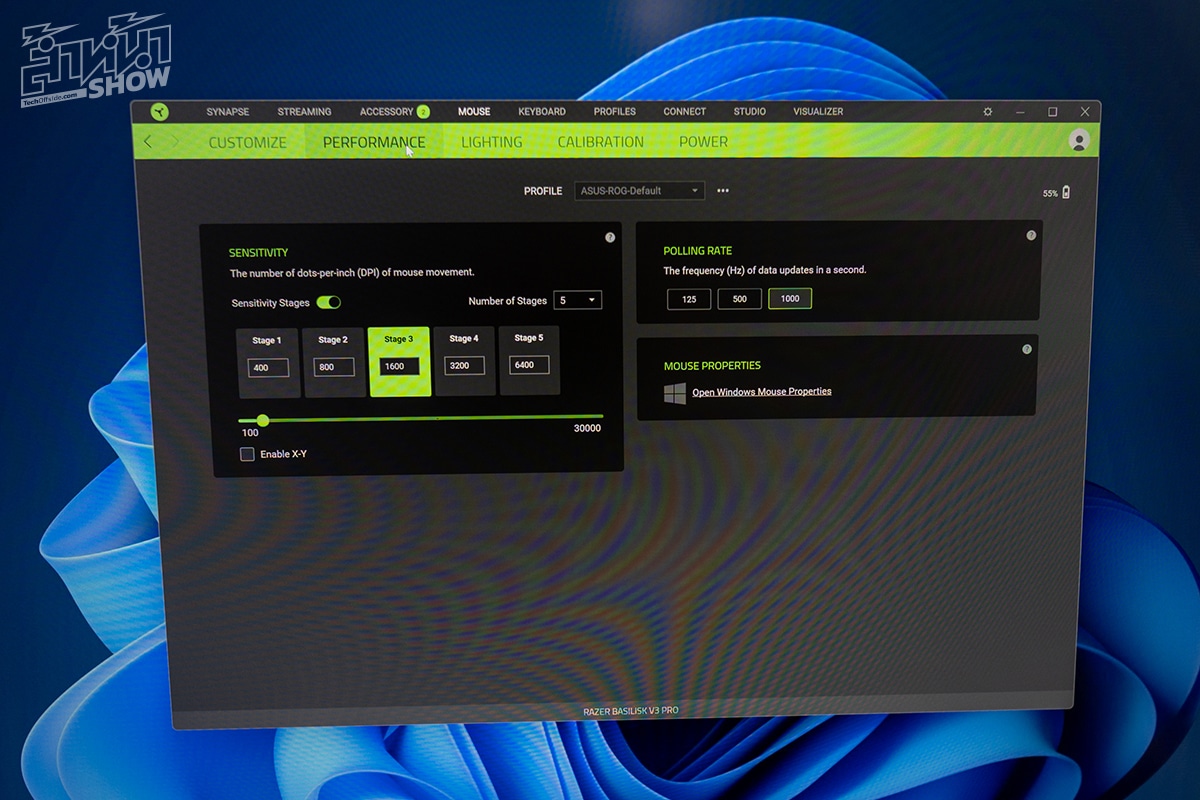The width and height of the screenshot is (1200, 800).
Task: Select Stage 4 DPI card
Action: tap(464, 361)
